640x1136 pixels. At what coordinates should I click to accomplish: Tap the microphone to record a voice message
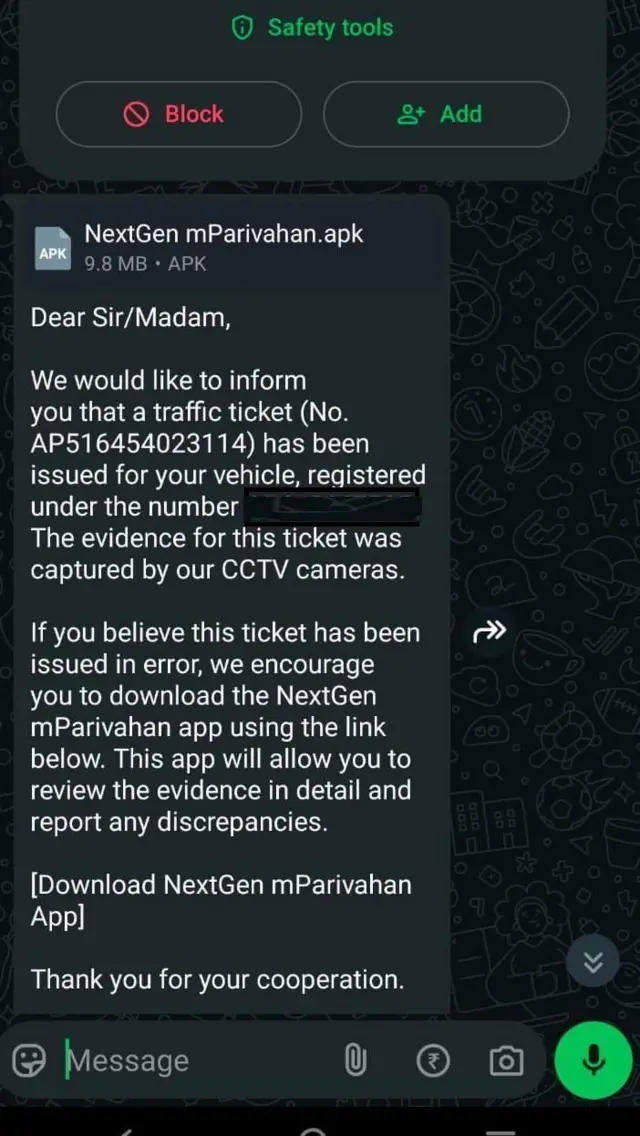point(593,1060)
